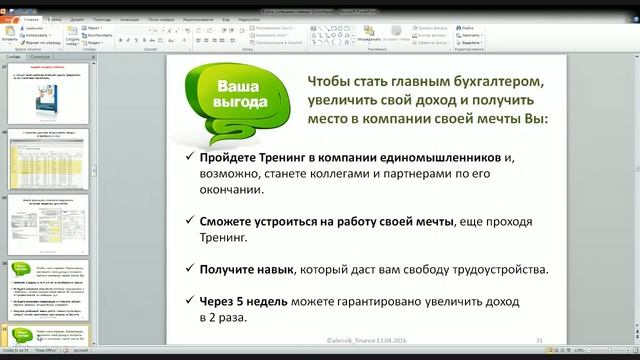
Task: Click the character spacing icon in Font group
Action: click(160, 40)
